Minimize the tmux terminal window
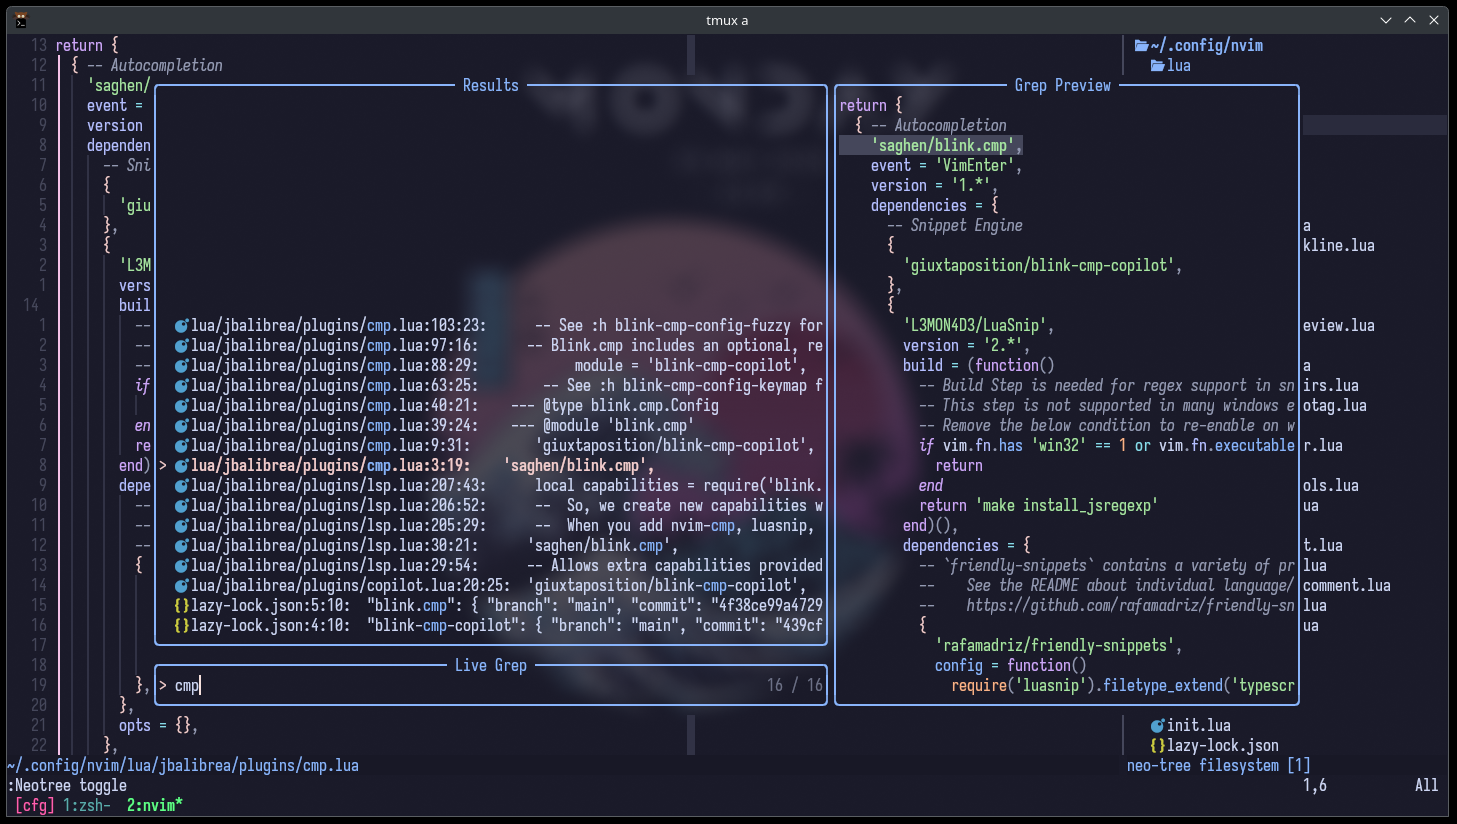 (x=1386, y=20)
